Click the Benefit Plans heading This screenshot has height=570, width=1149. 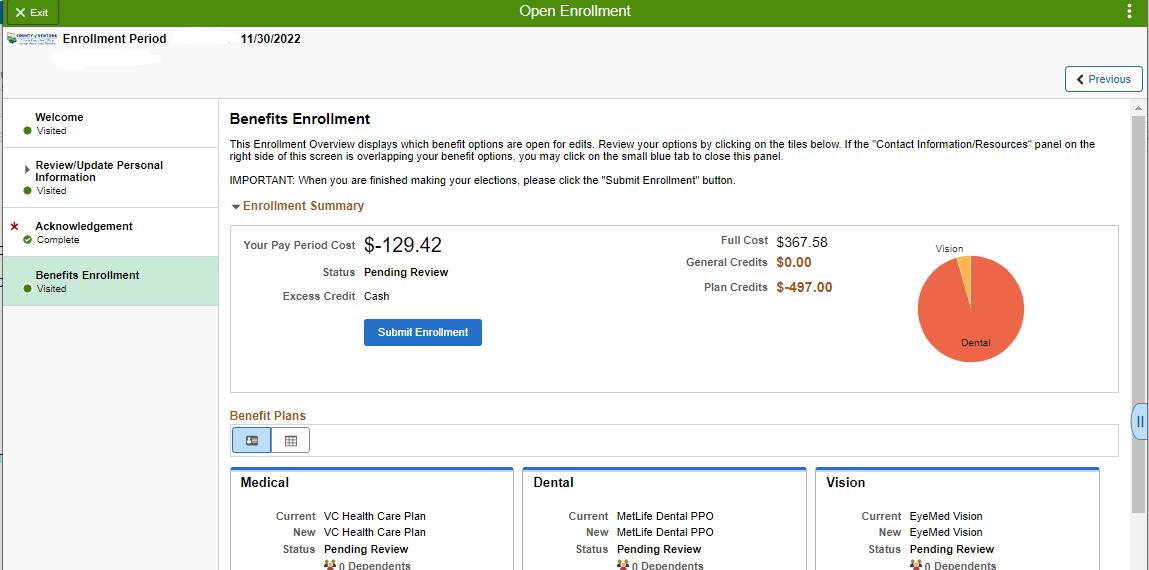[x=268, y=415]
